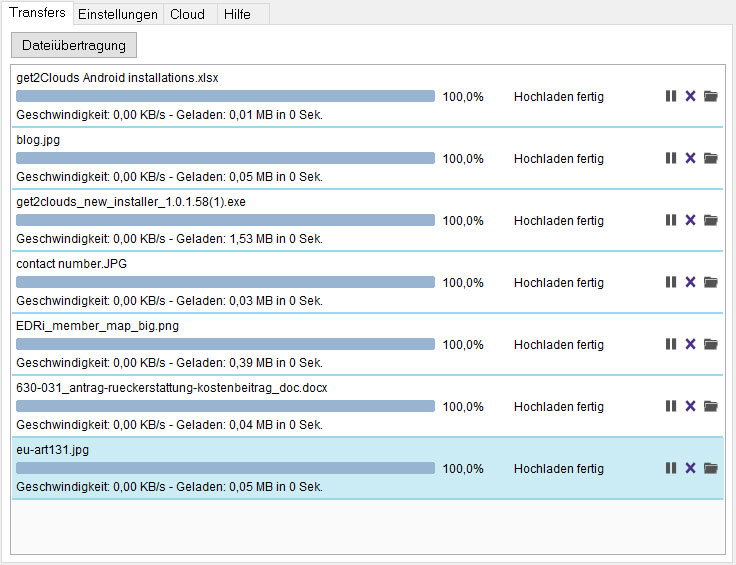Cancel the blog.jpg upload
The width and height of the screenshot is (736, 565).
pos(690,158)
